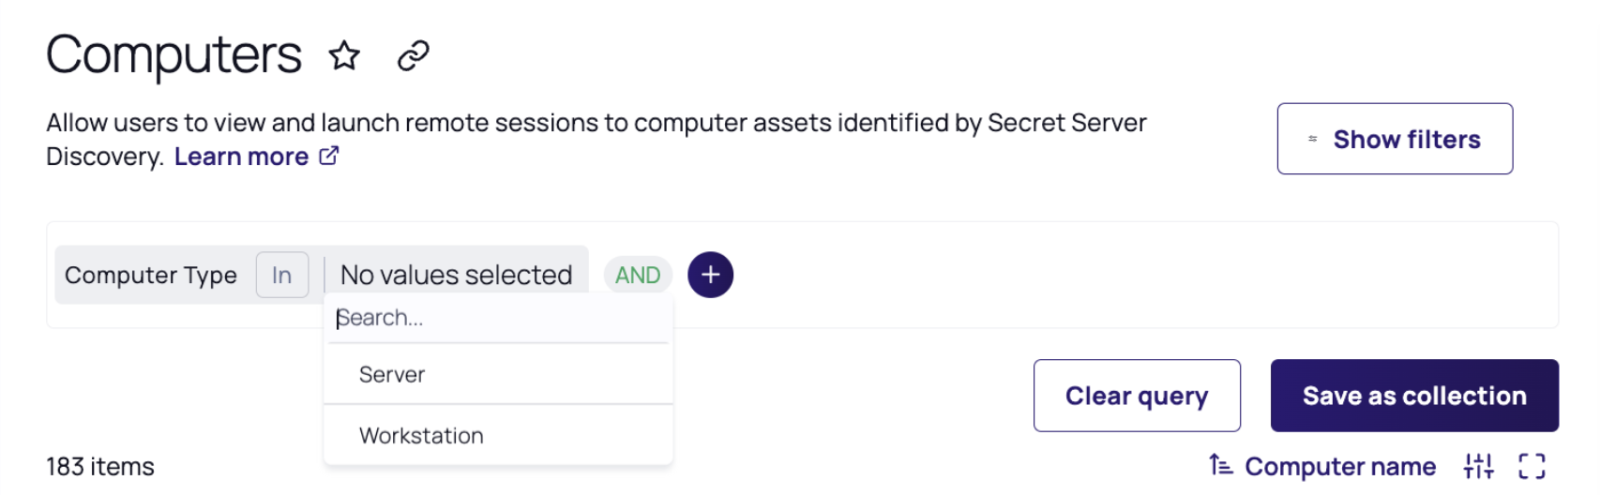
Task: Select Server from the value list
Action: pos(392,375)
